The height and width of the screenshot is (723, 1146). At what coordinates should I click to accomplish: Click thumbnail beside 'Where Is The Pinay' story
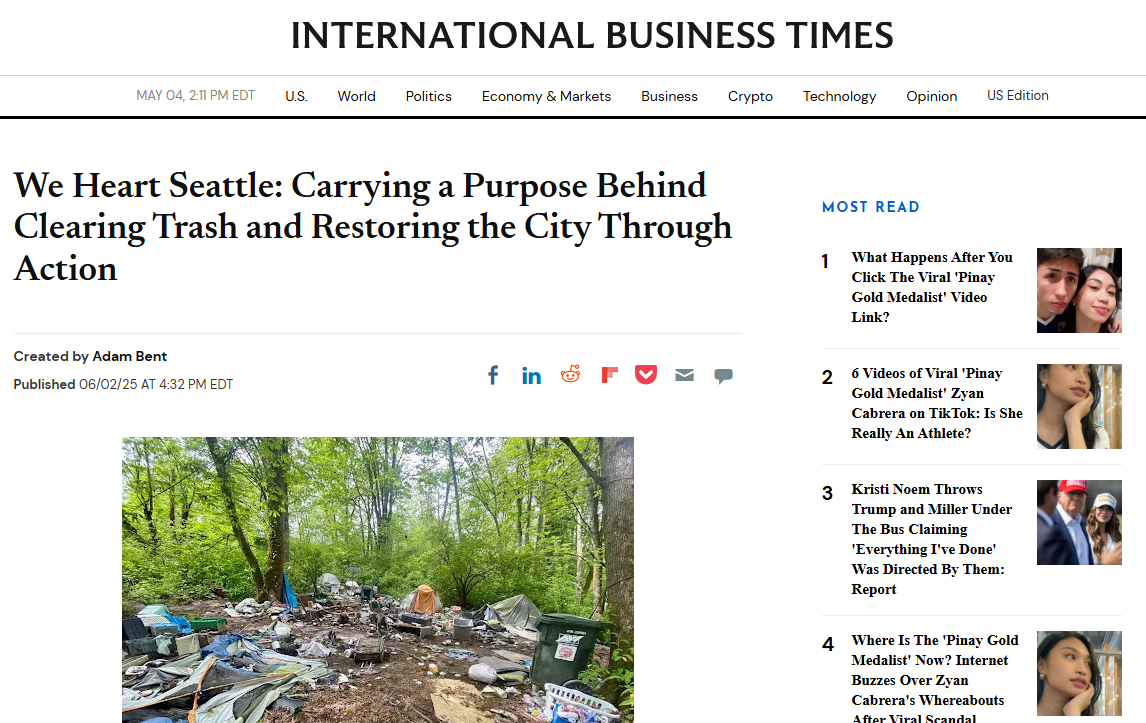(x=1079, y=673)
